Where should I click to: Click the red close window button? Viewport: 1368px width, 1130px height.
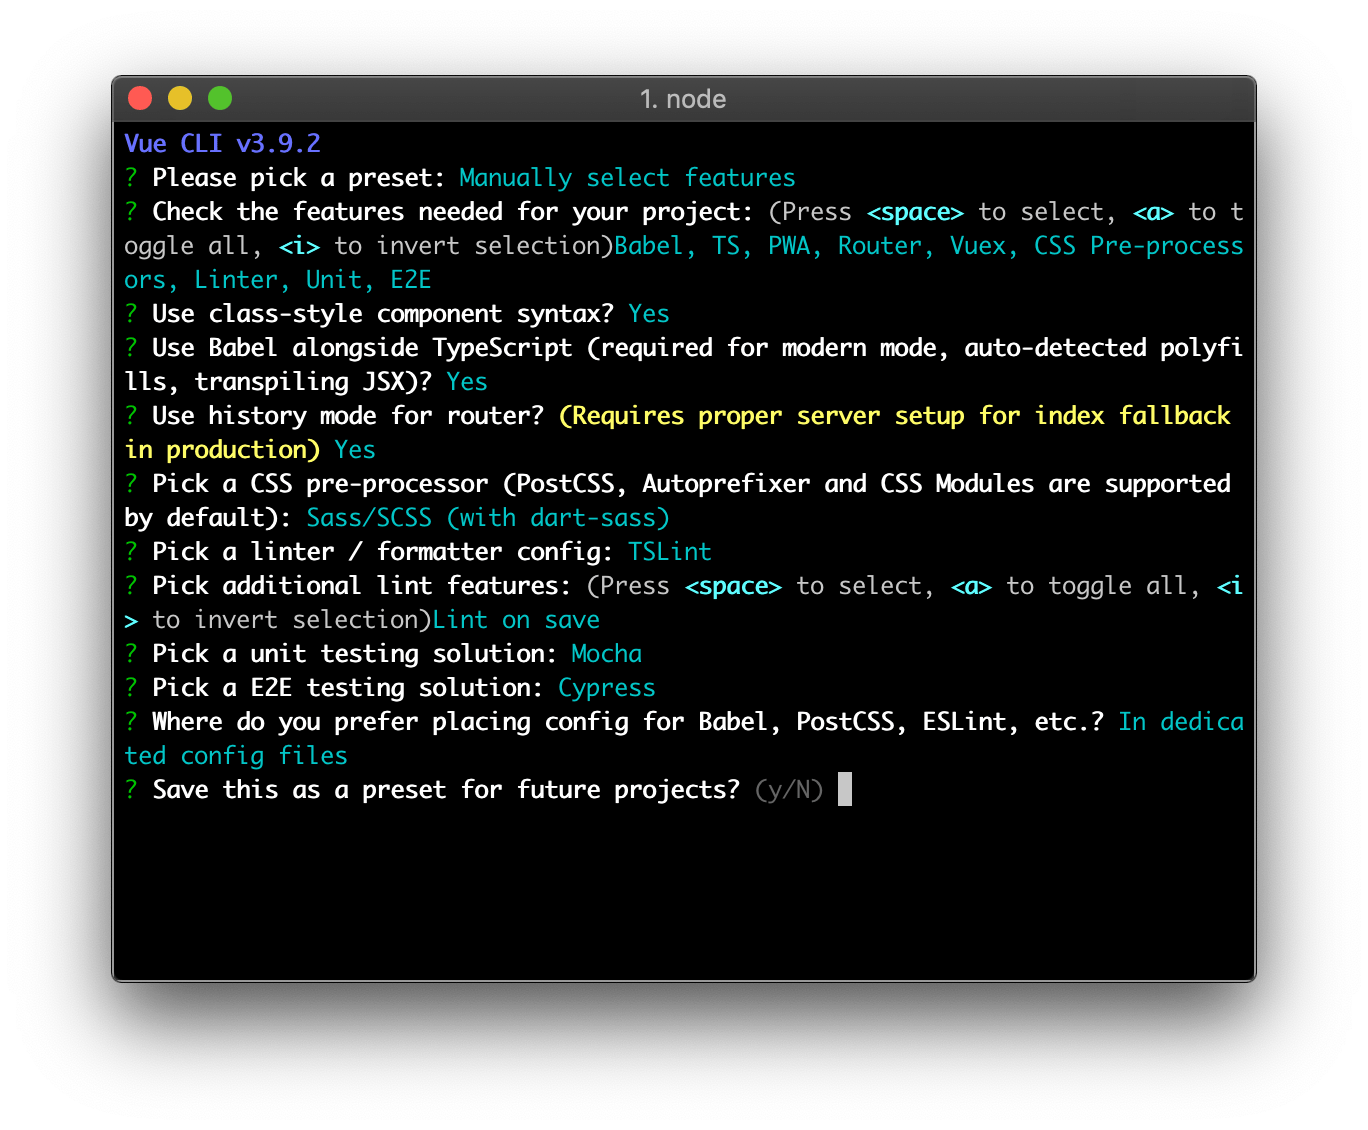point(140,98)
